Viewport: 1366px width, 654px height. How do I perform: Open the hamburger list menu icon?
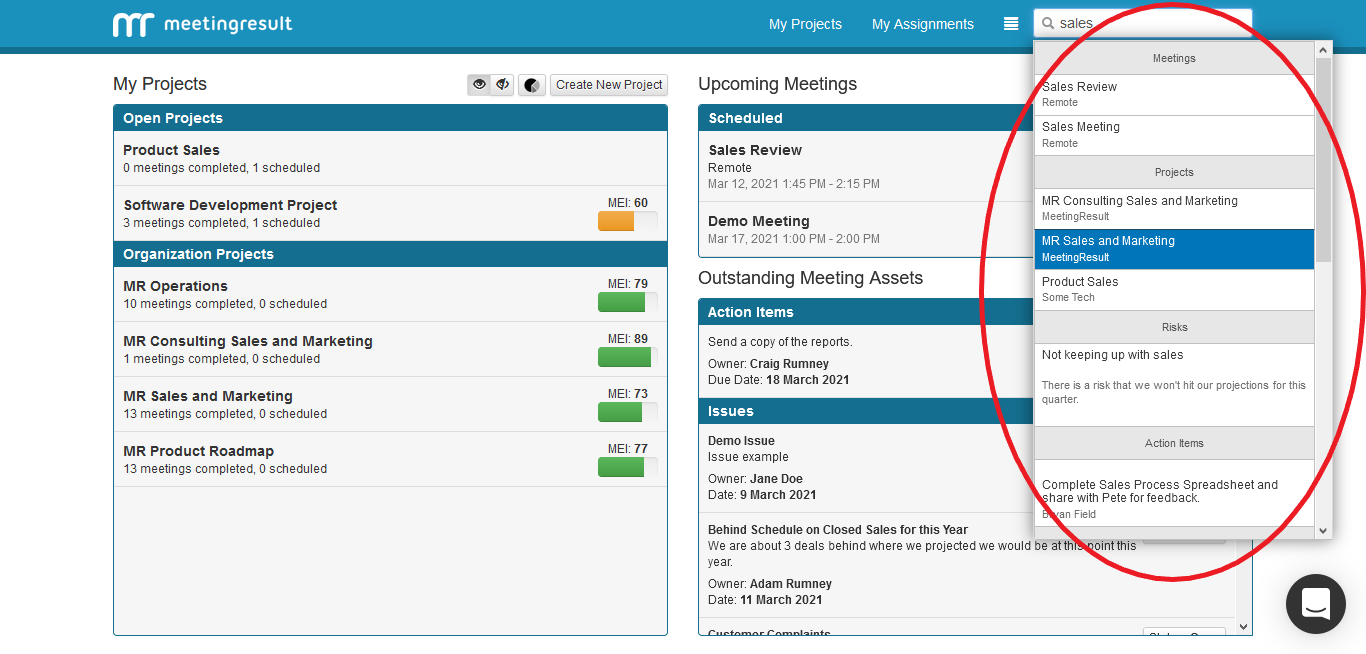tap(1011, 24)
